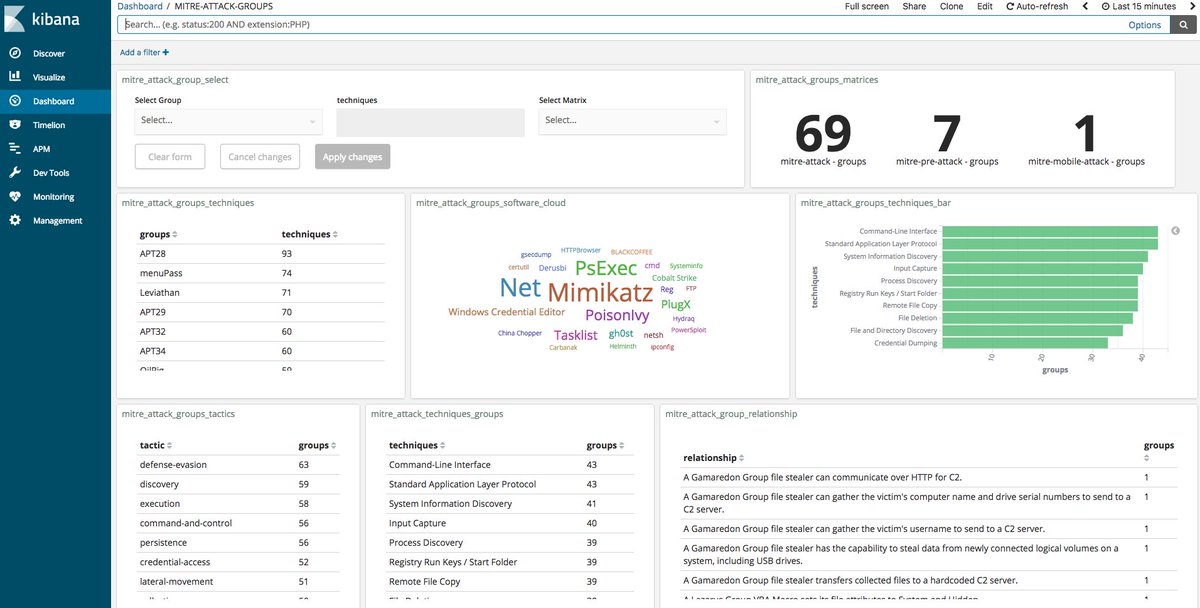
Task: Click the credential-access tactic row
Action: click(238, 562)
